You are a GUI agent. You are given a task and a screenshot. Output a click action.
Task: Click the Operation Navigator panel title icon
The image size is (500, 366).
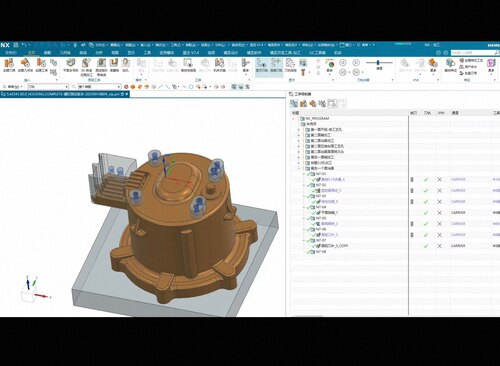coord(291,94)
